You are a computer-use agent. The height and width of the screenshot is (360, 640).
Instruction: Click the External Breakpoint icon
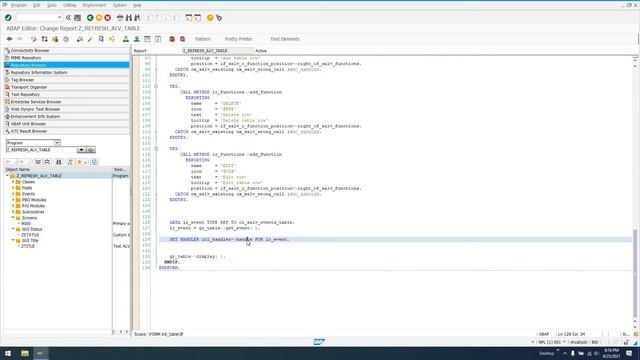coord(182,39)
